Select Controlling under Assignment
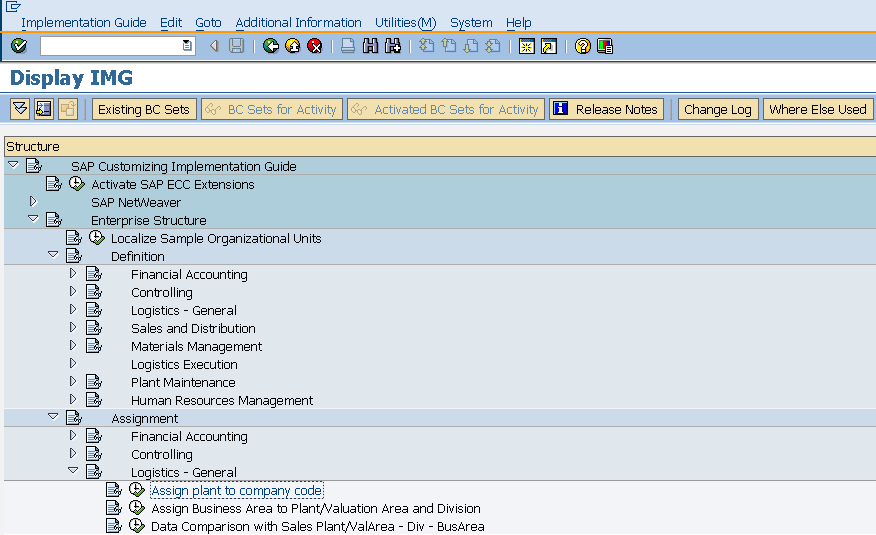 coord(161,454)
